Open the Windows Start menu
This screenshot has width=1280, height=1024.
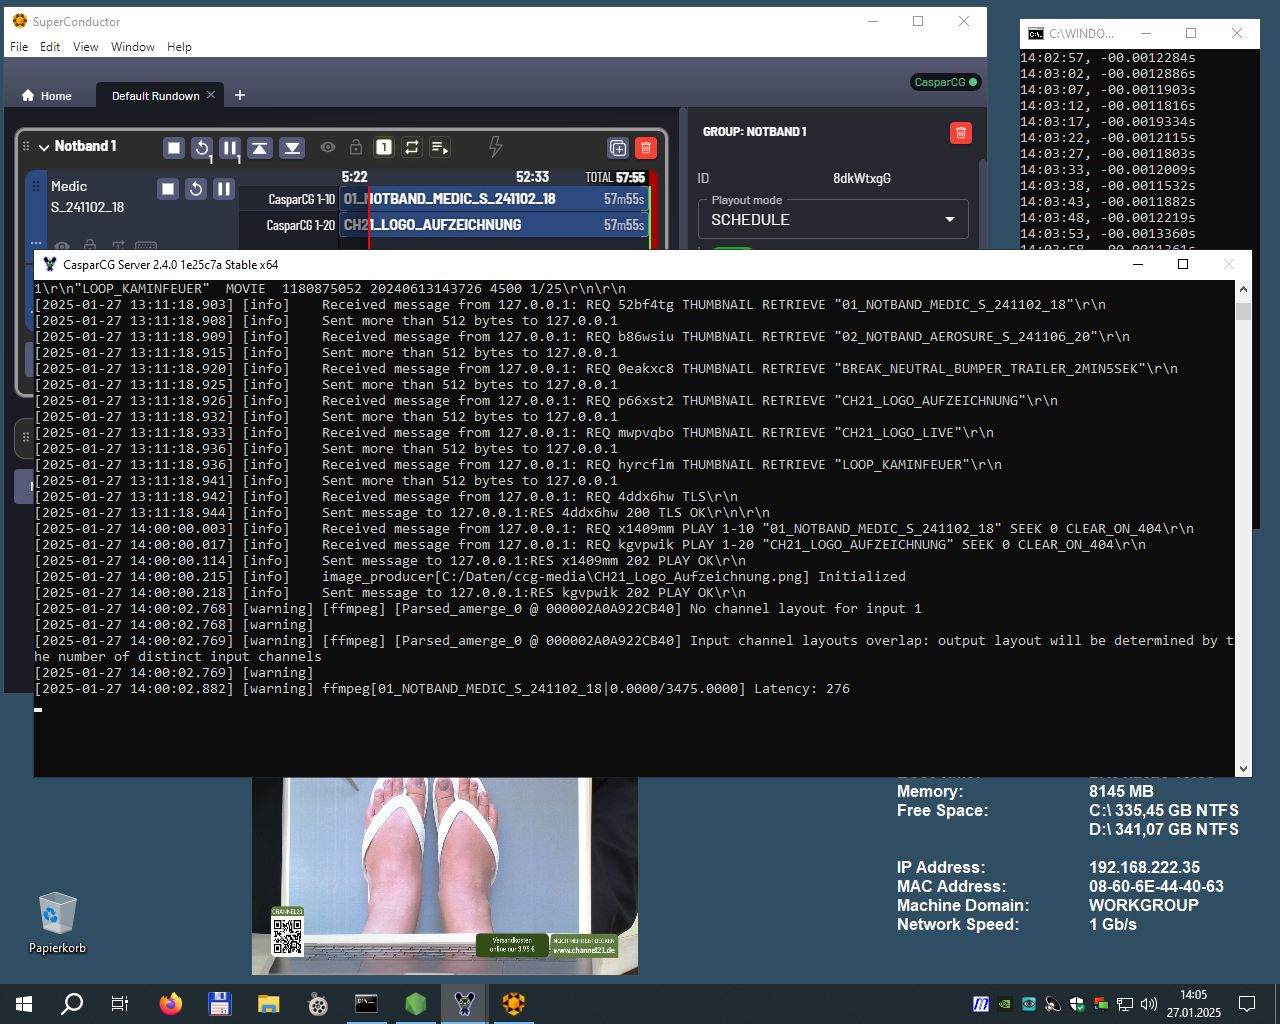click(24, 1004)
